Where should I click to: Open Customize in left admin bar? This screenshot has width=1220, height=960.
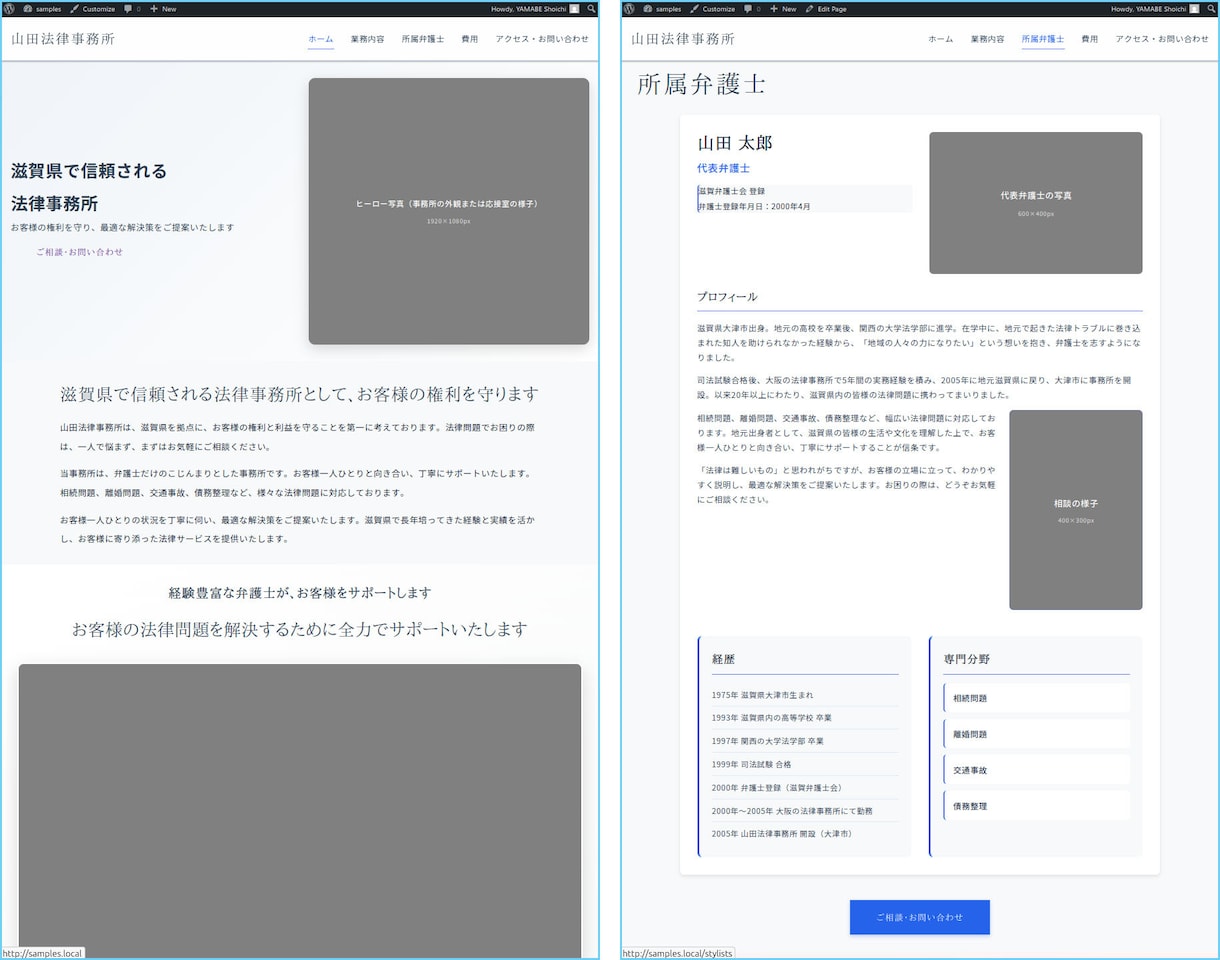tap(92, 8)
